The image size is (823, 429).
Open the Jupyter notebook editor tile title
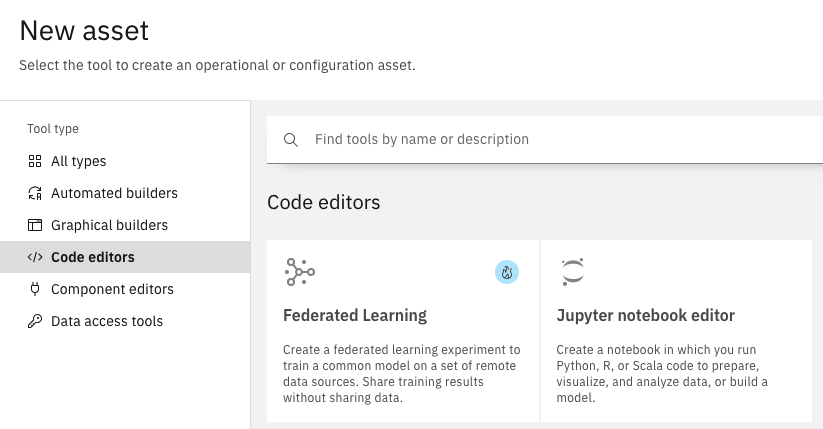pyautogui.click(x=645, y=316)
